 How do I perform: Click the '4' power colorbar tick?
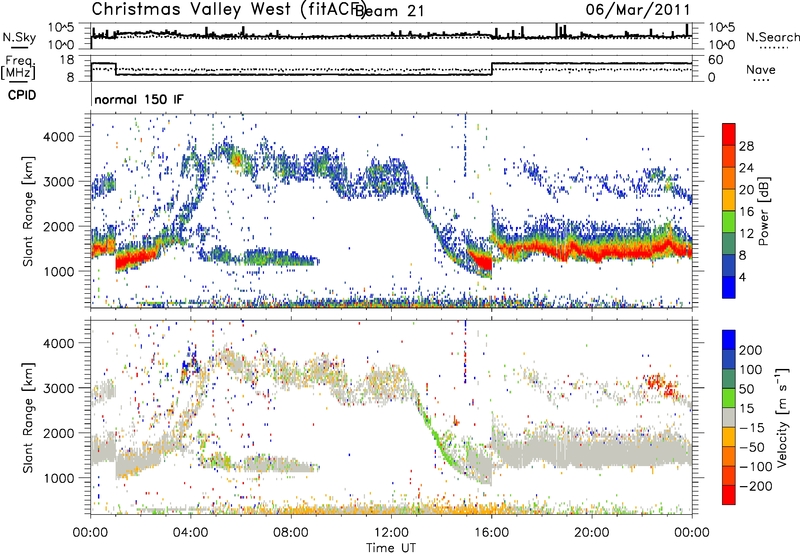(x=743, y=277)
